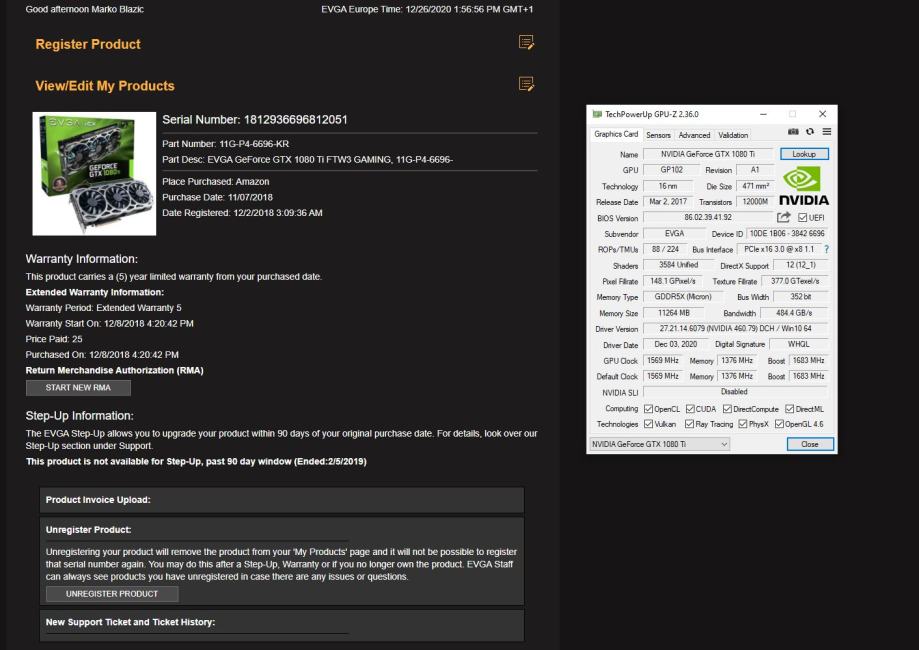This screenshot has width=919, height=650.
Task: Click the UNREGISTER PRODUCT button
Action: click(112, 594)
